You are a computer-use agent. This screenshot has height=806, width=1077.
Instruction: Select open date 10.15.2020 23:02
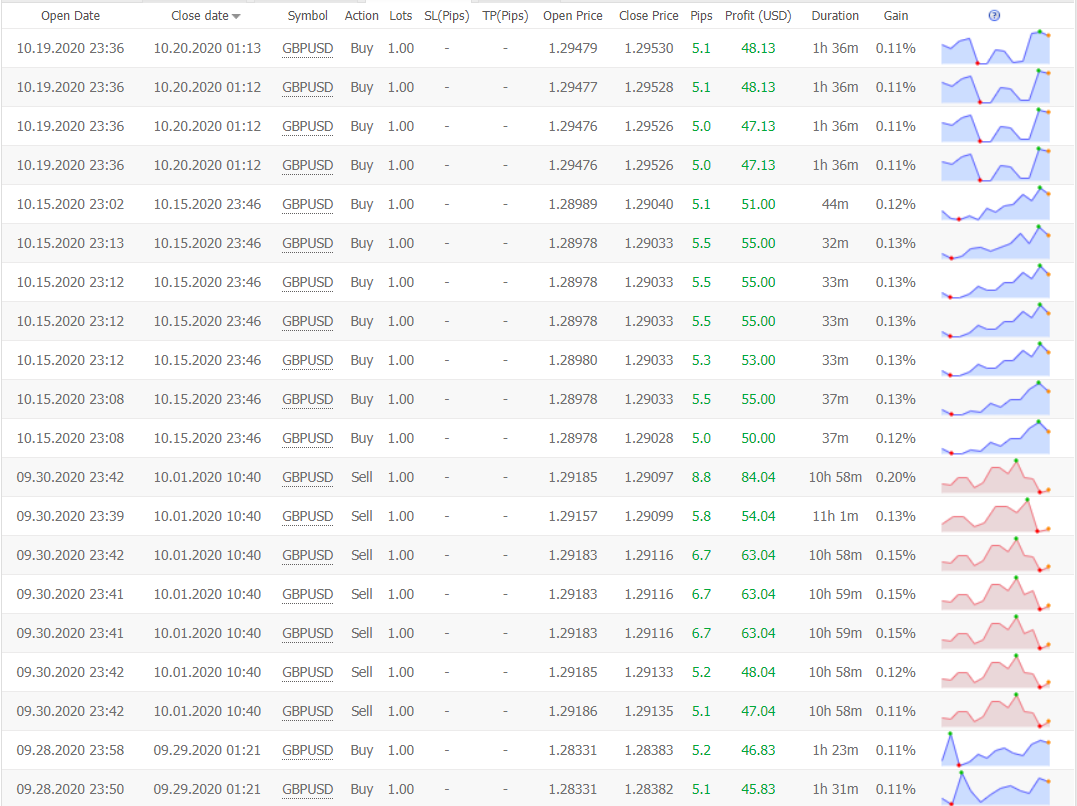[x=70, y=204]
